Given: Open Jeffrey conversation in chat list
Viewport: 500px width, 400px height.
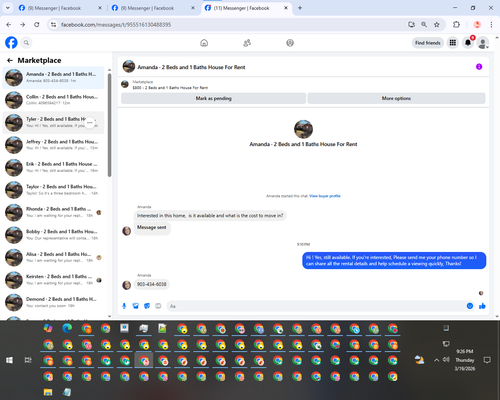Looking at the screenshot, I should click(53, 145).
